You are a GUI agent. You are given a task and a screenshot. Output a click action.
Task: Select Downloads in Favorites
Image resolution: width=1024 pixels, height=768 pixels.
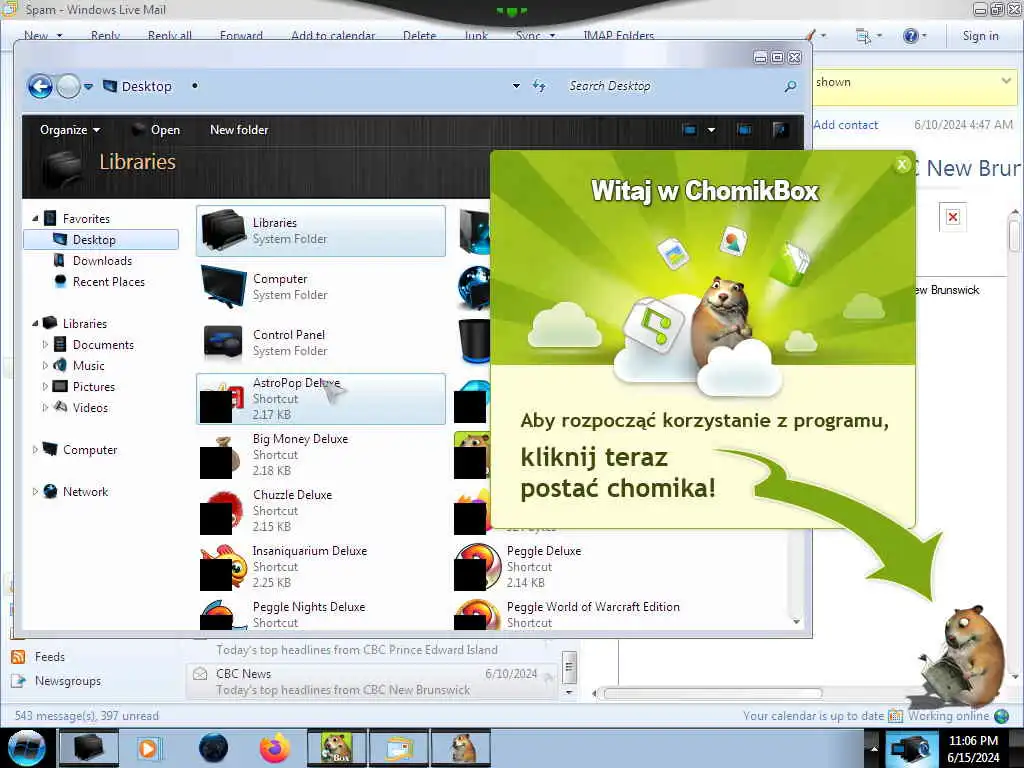tap(102, 261)
